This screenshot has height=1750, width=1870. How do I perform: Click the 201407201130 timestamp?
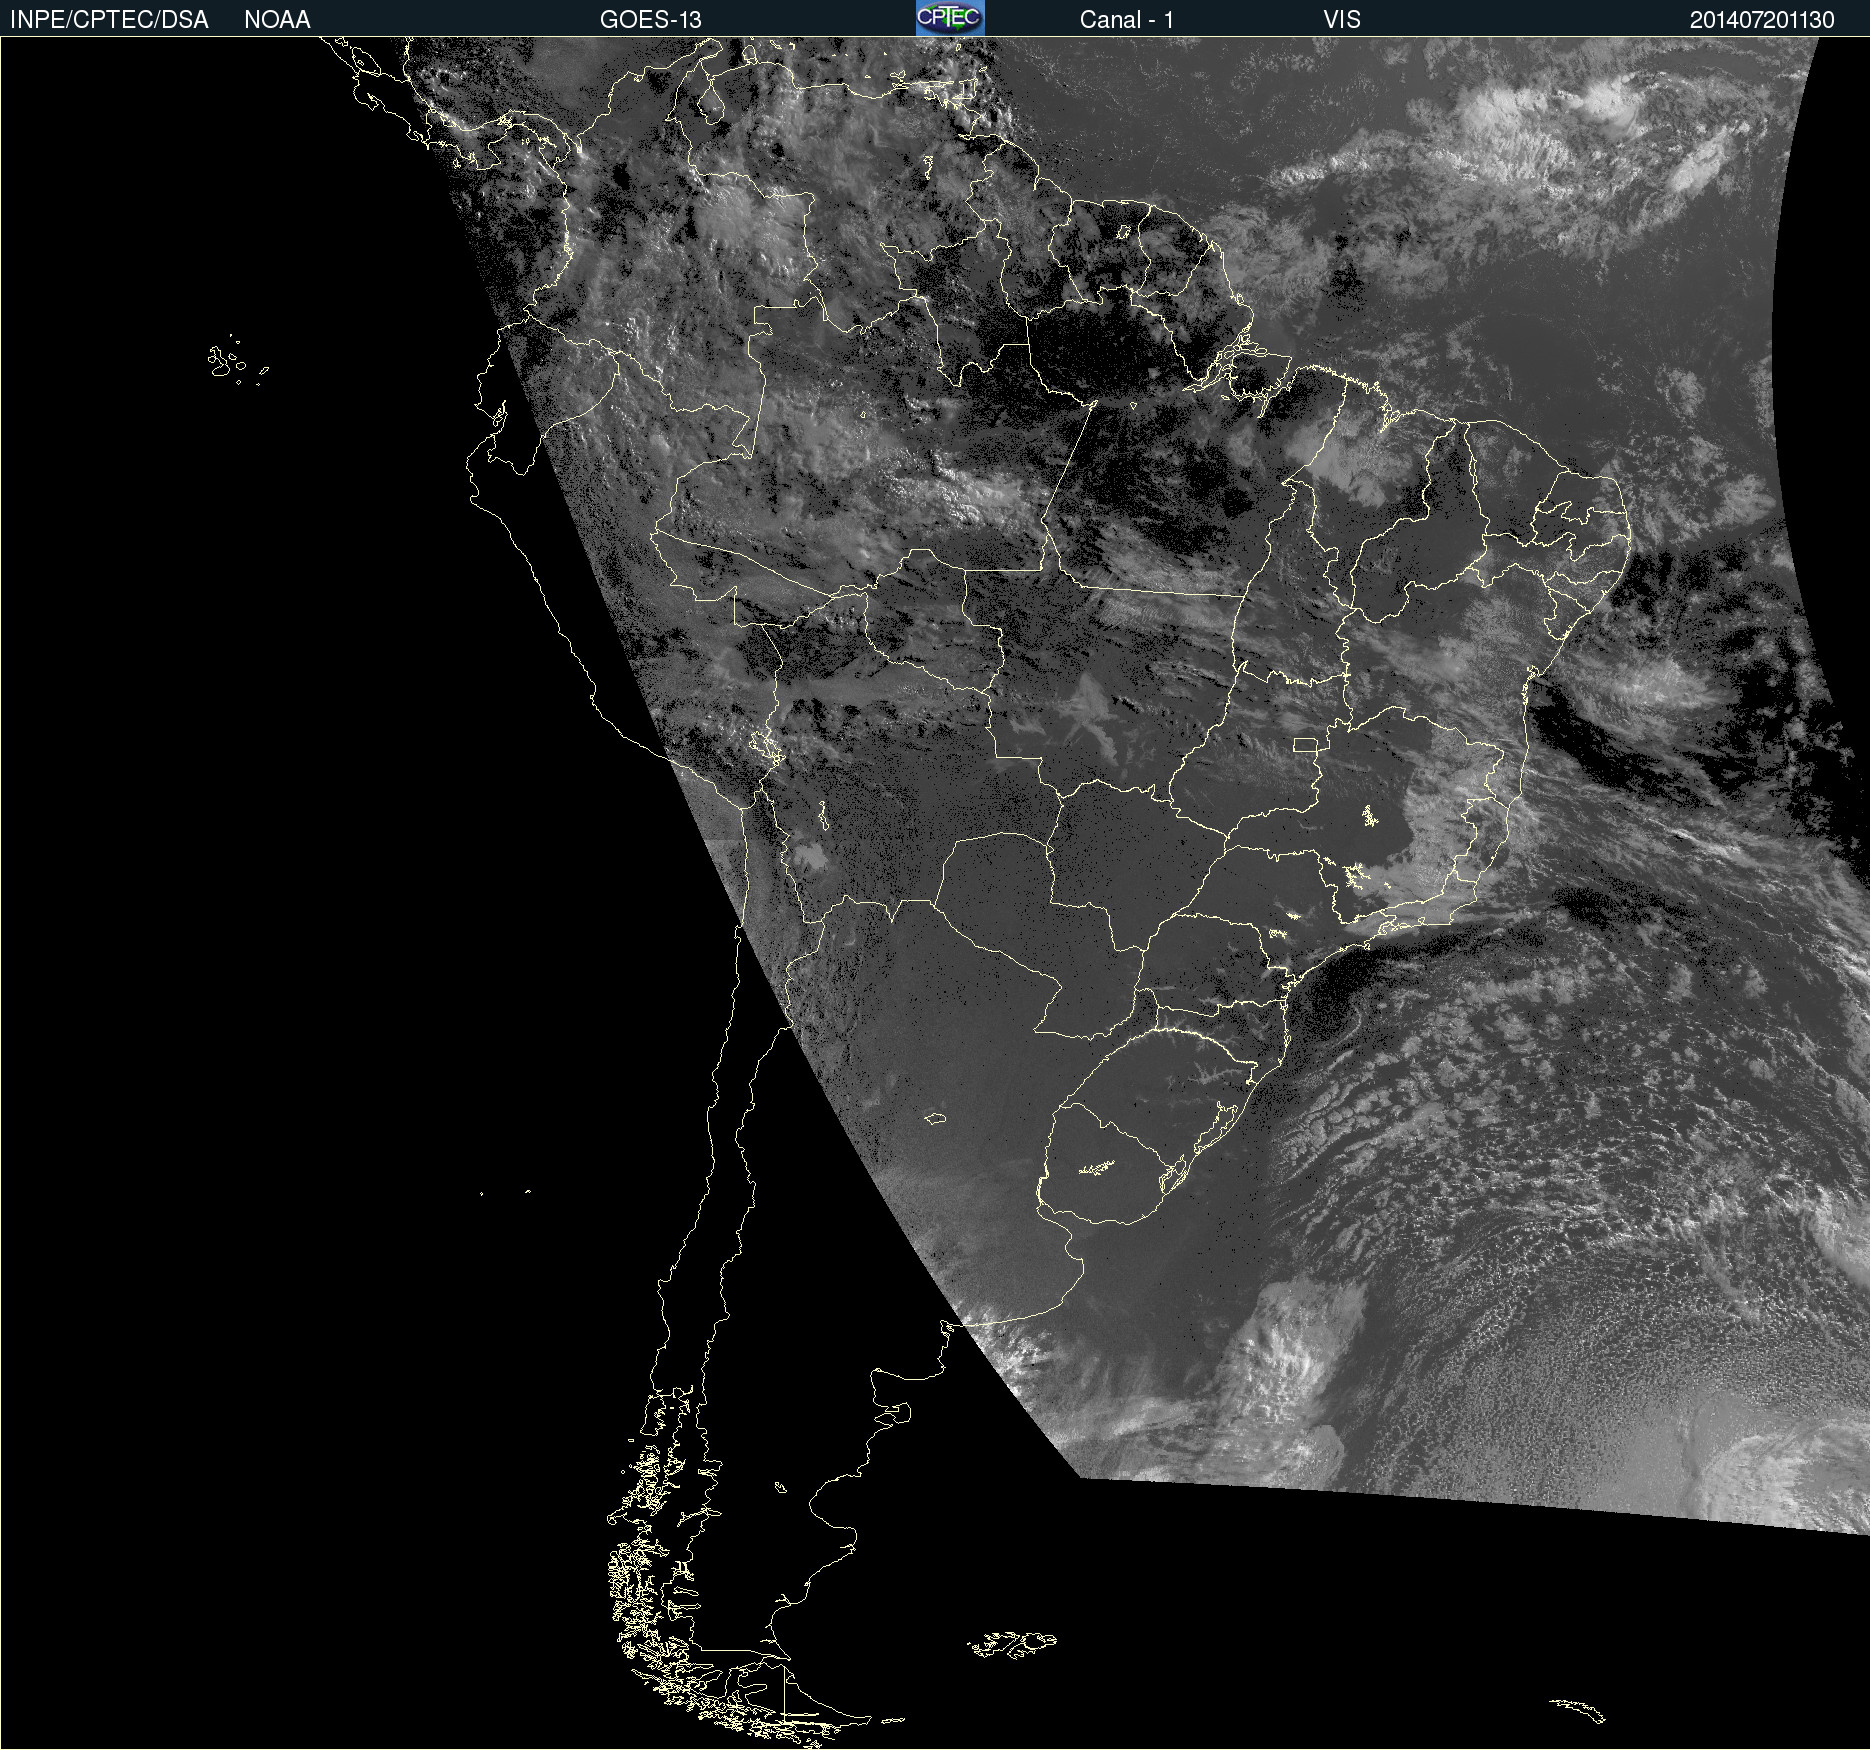point(1762,20)
